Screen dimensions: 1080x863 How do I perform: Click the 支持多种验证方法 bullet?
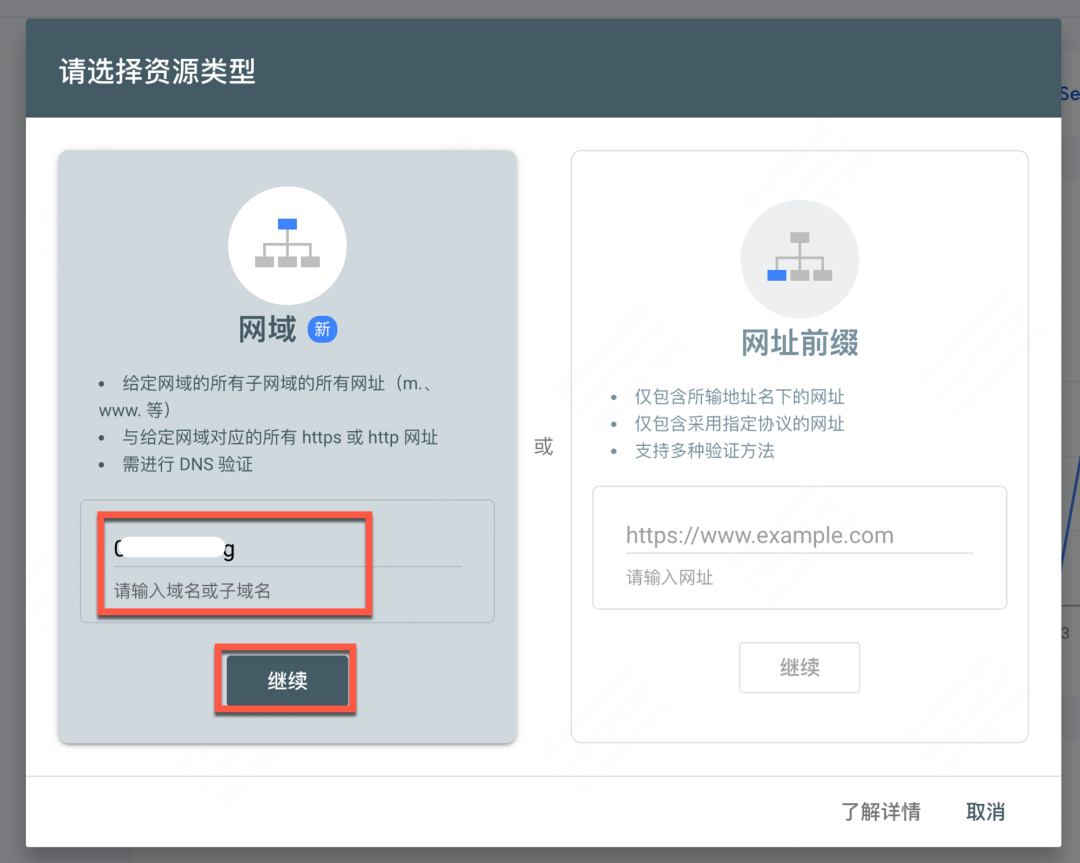704,450
